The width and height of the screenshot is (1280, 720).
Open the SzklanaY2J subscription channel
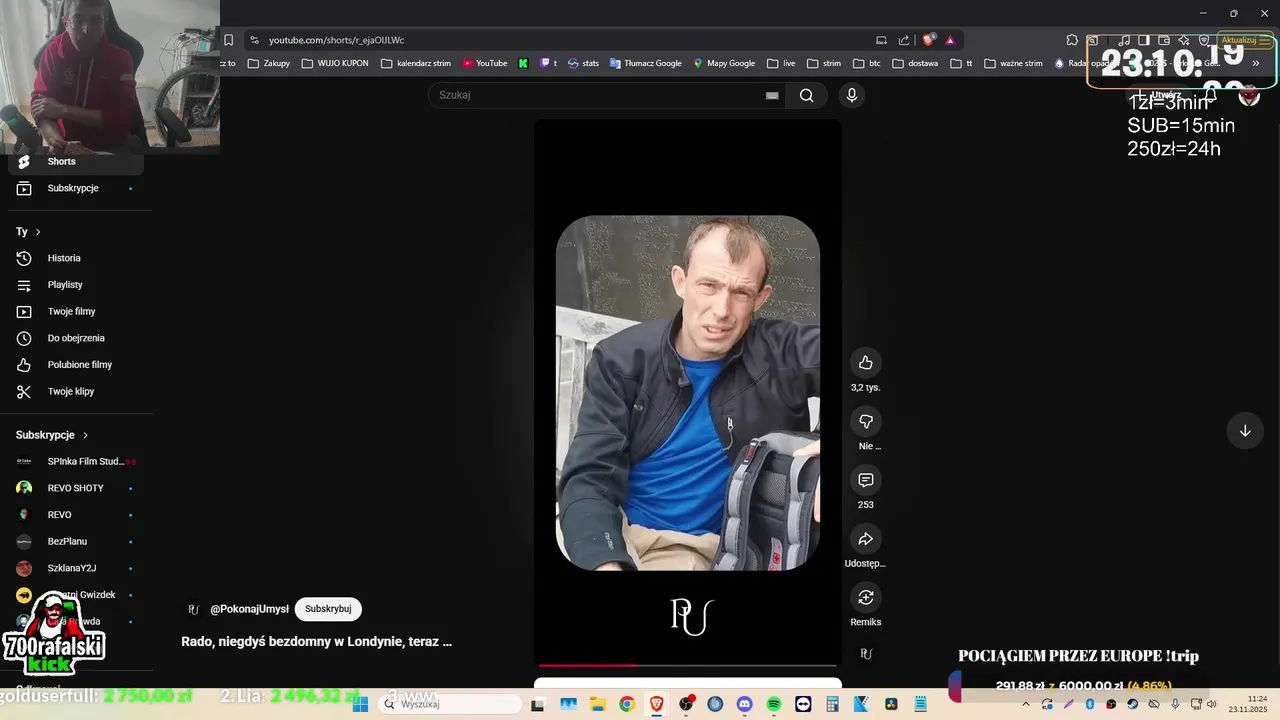[76, 568]
